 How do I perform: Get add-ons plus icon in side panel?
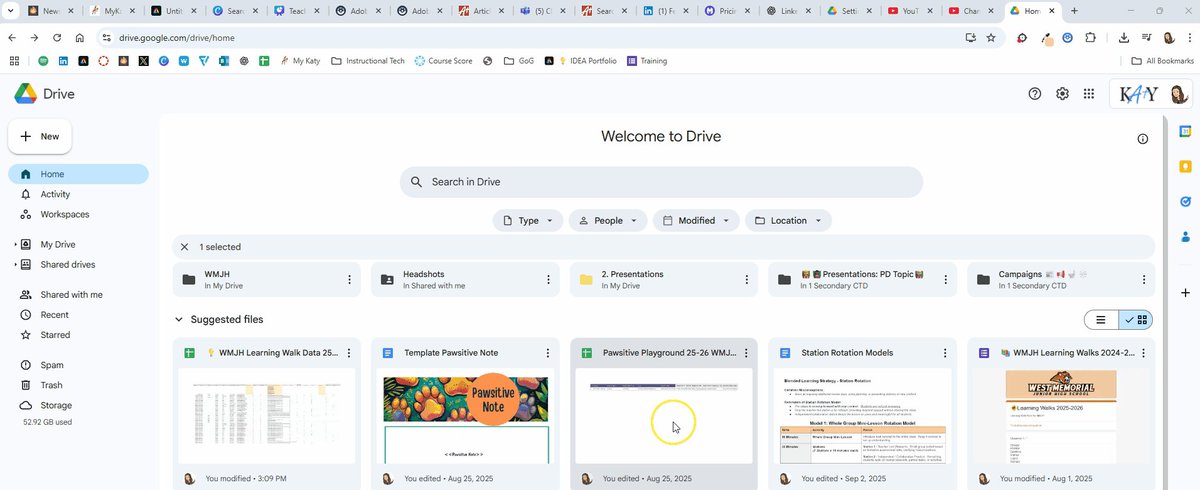click(x=1185, y=292)
